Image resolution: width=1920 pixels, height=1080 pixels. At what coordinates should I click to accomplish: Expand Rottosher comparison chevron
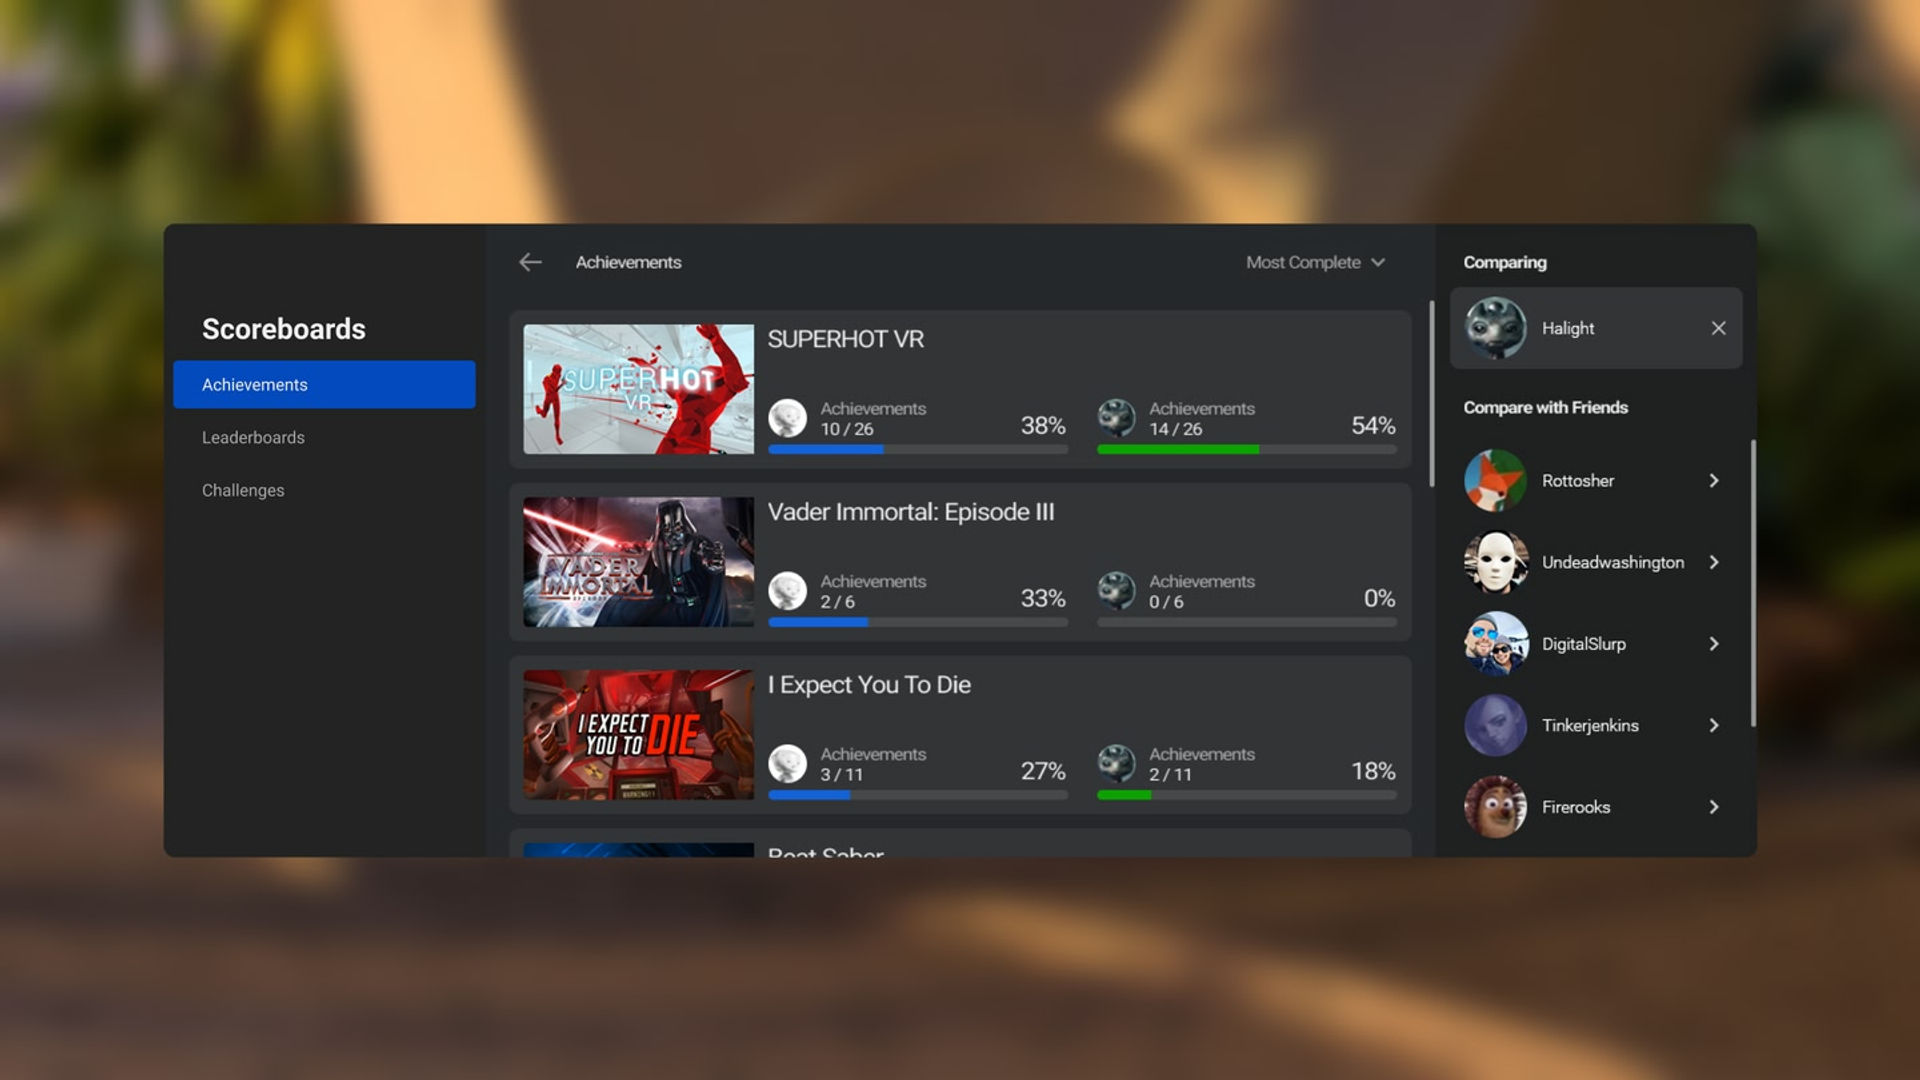(x=1714, y=480)
